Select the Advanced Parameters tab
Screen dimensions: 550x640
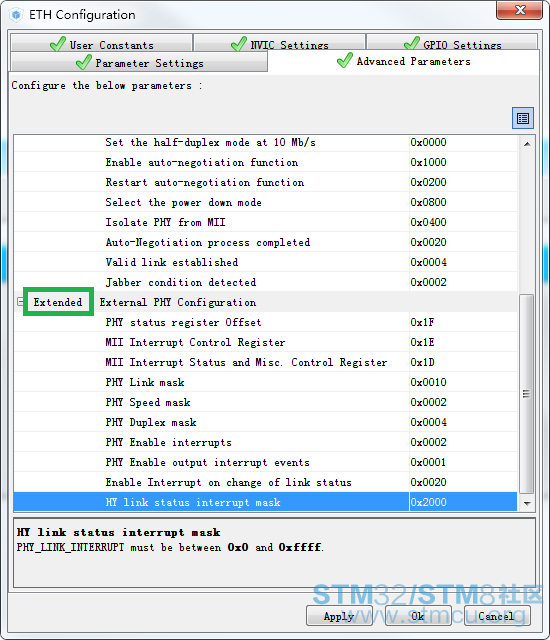[x=404, y=62]
